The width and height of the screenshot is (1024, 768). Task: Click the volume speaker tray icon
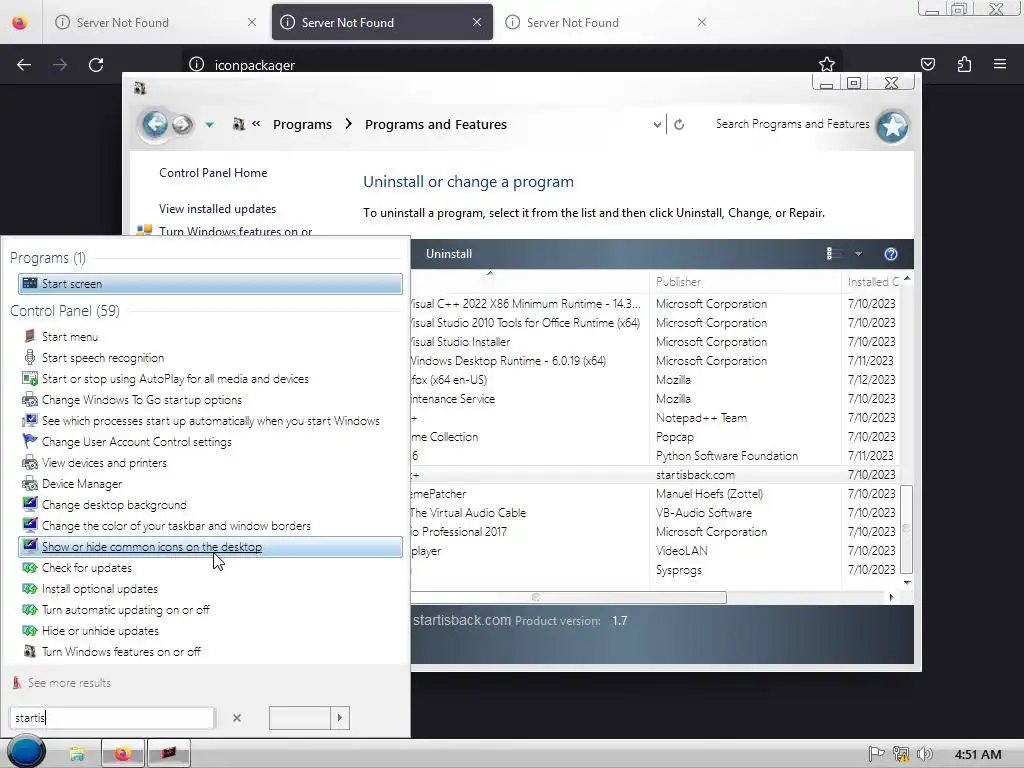(924, 754)
